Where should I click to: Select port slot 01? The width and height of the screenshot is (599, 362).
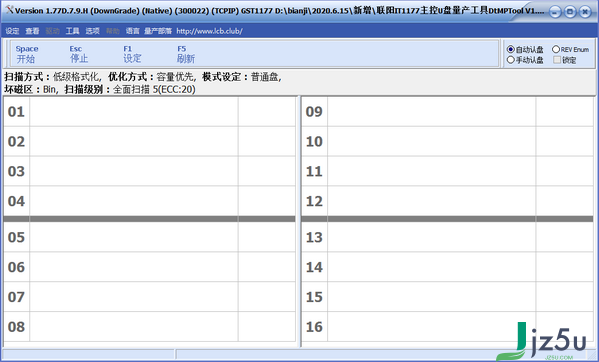(x=149, y=112)
